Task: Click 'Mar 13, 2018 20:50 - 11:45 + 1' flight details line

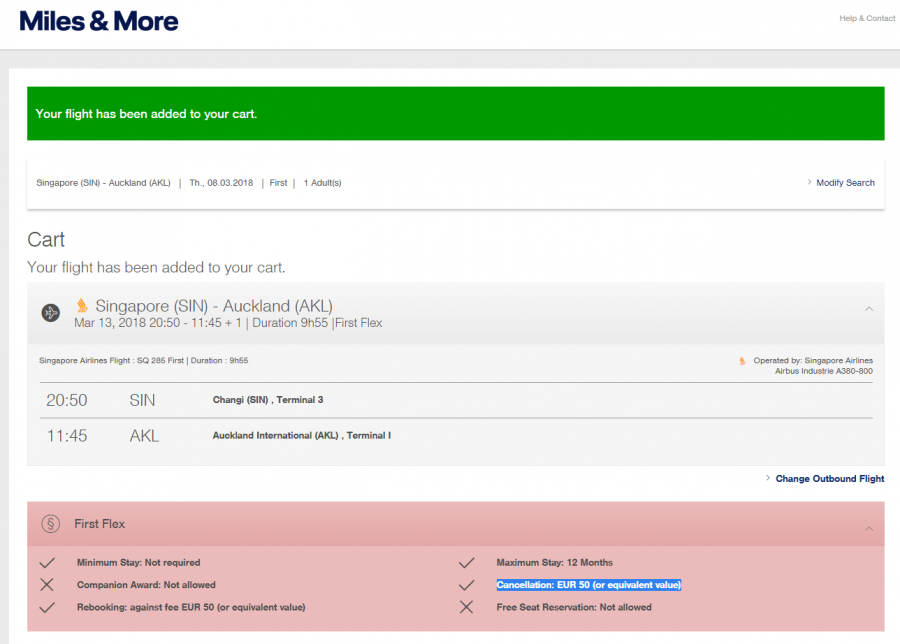Action: (x=158, y=323)
